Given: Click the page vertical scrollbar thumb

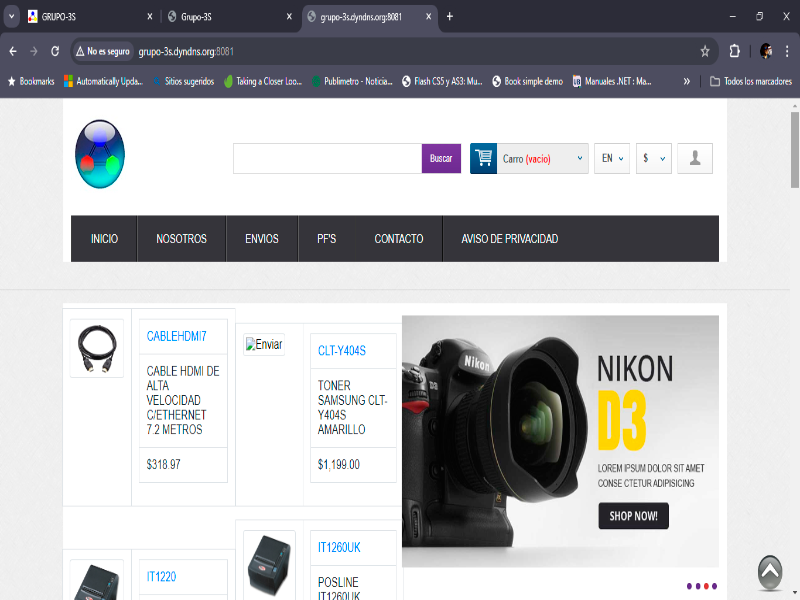Looking at the screenshot, I should point(794,150).
